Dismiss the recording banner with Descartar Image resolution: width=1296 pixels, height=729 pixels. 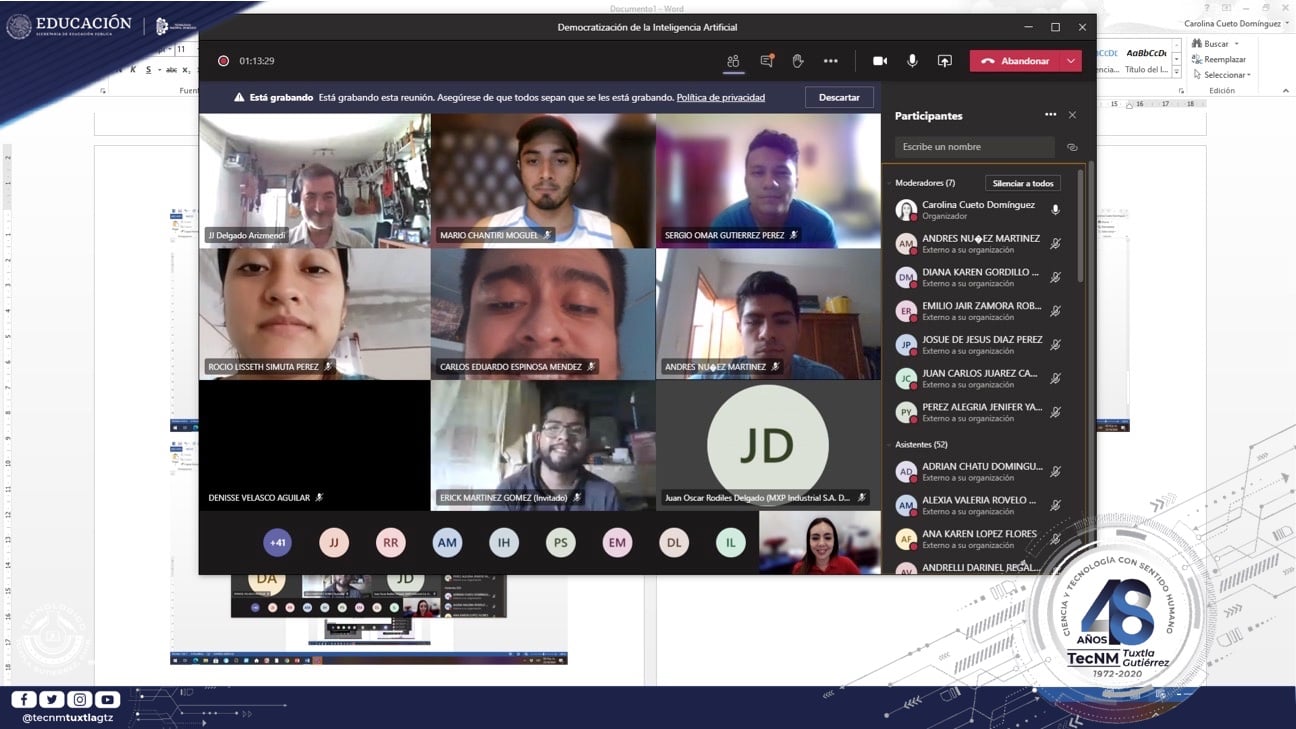pyautogui.click(x=839, y=97)
